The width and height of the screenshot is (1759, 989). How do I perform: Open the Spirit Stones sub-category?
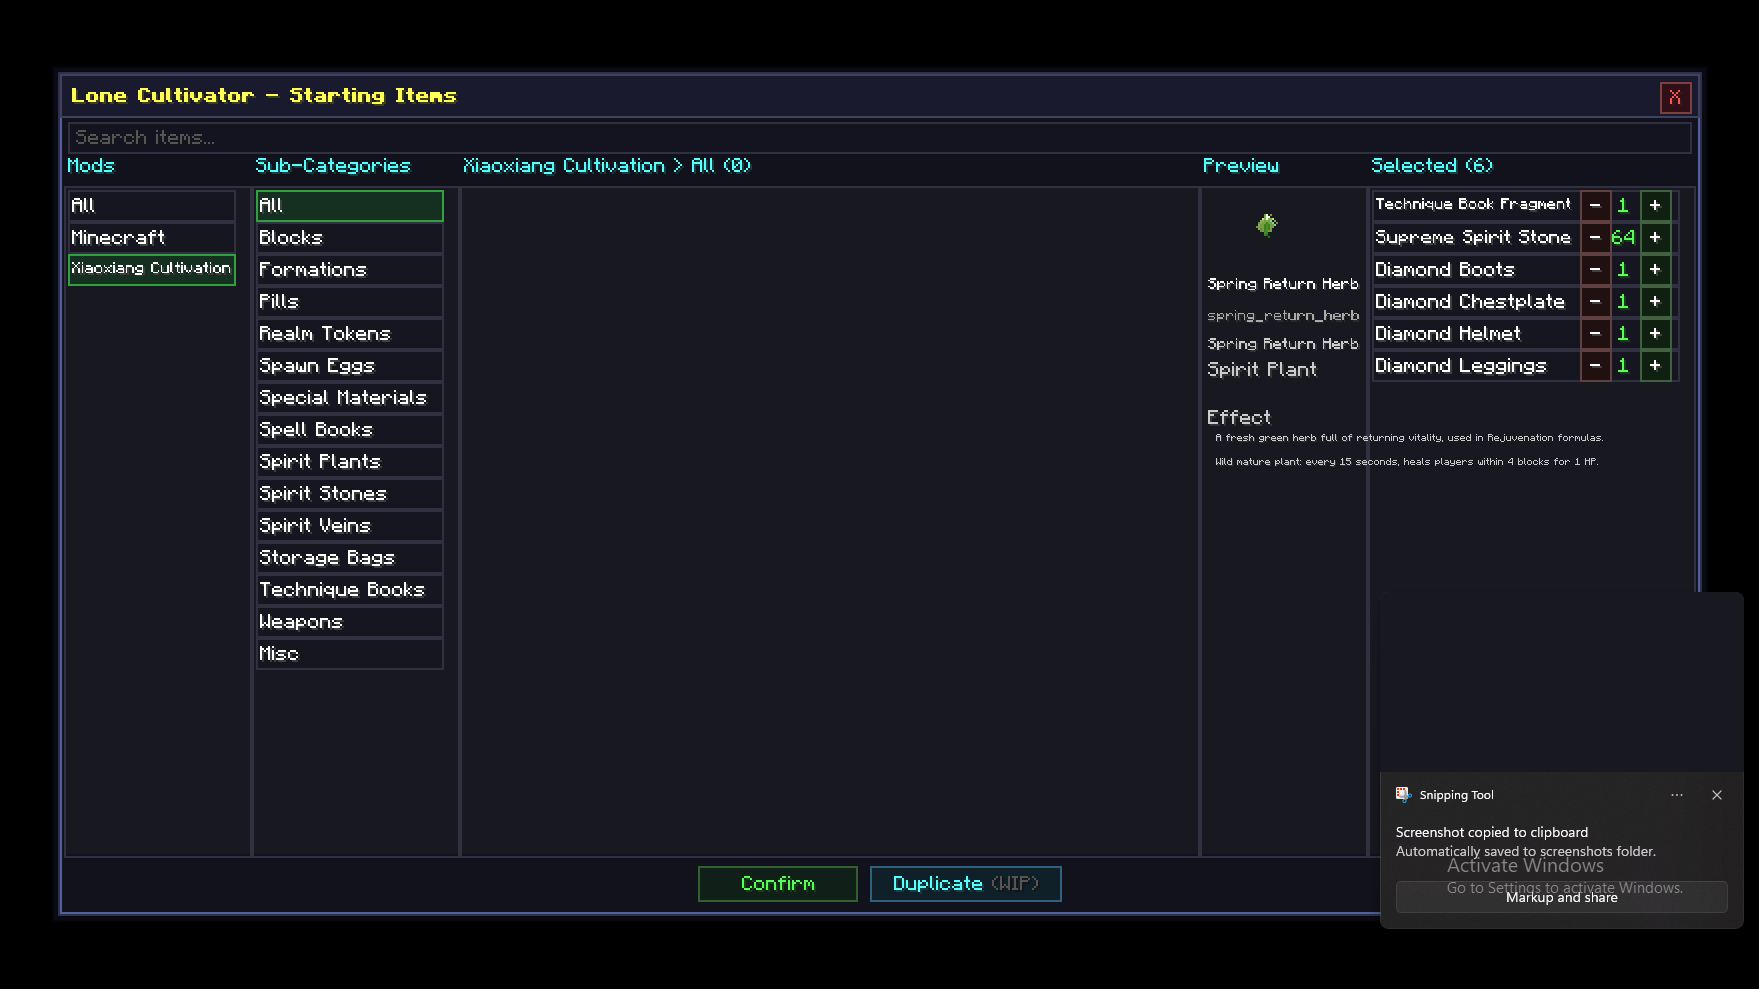349,494
